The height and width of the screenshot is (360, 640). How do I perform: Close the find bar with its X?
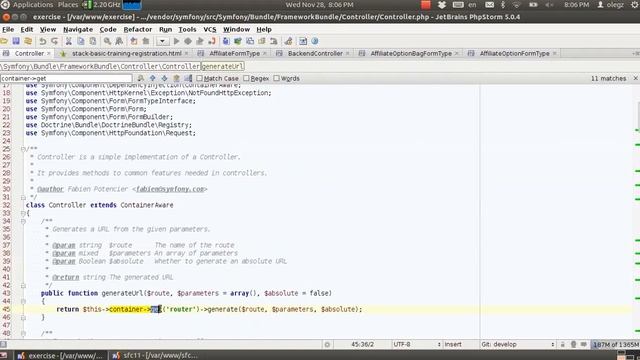pos(635,78)
